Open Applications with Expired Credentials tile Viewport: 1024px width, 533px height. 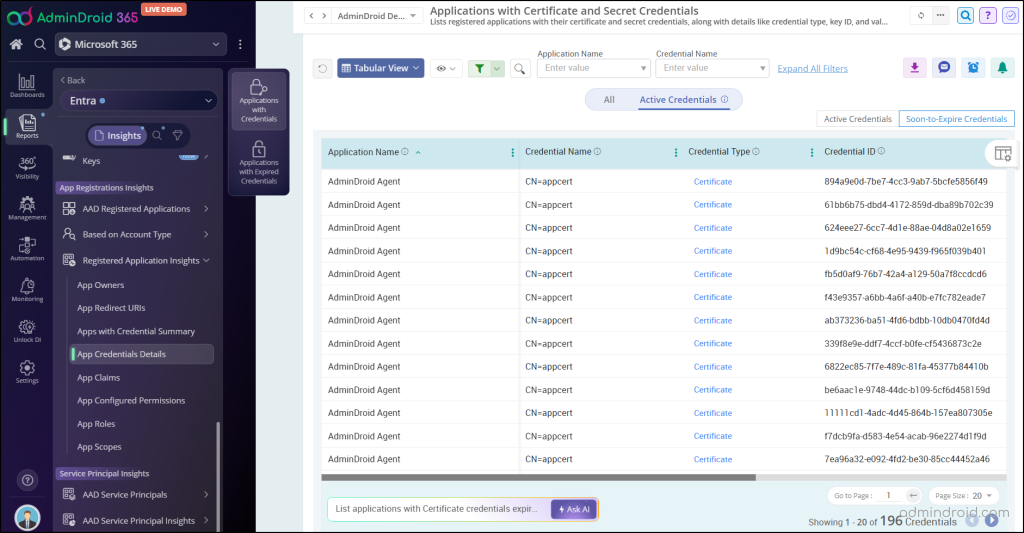[x=259, y=163]
